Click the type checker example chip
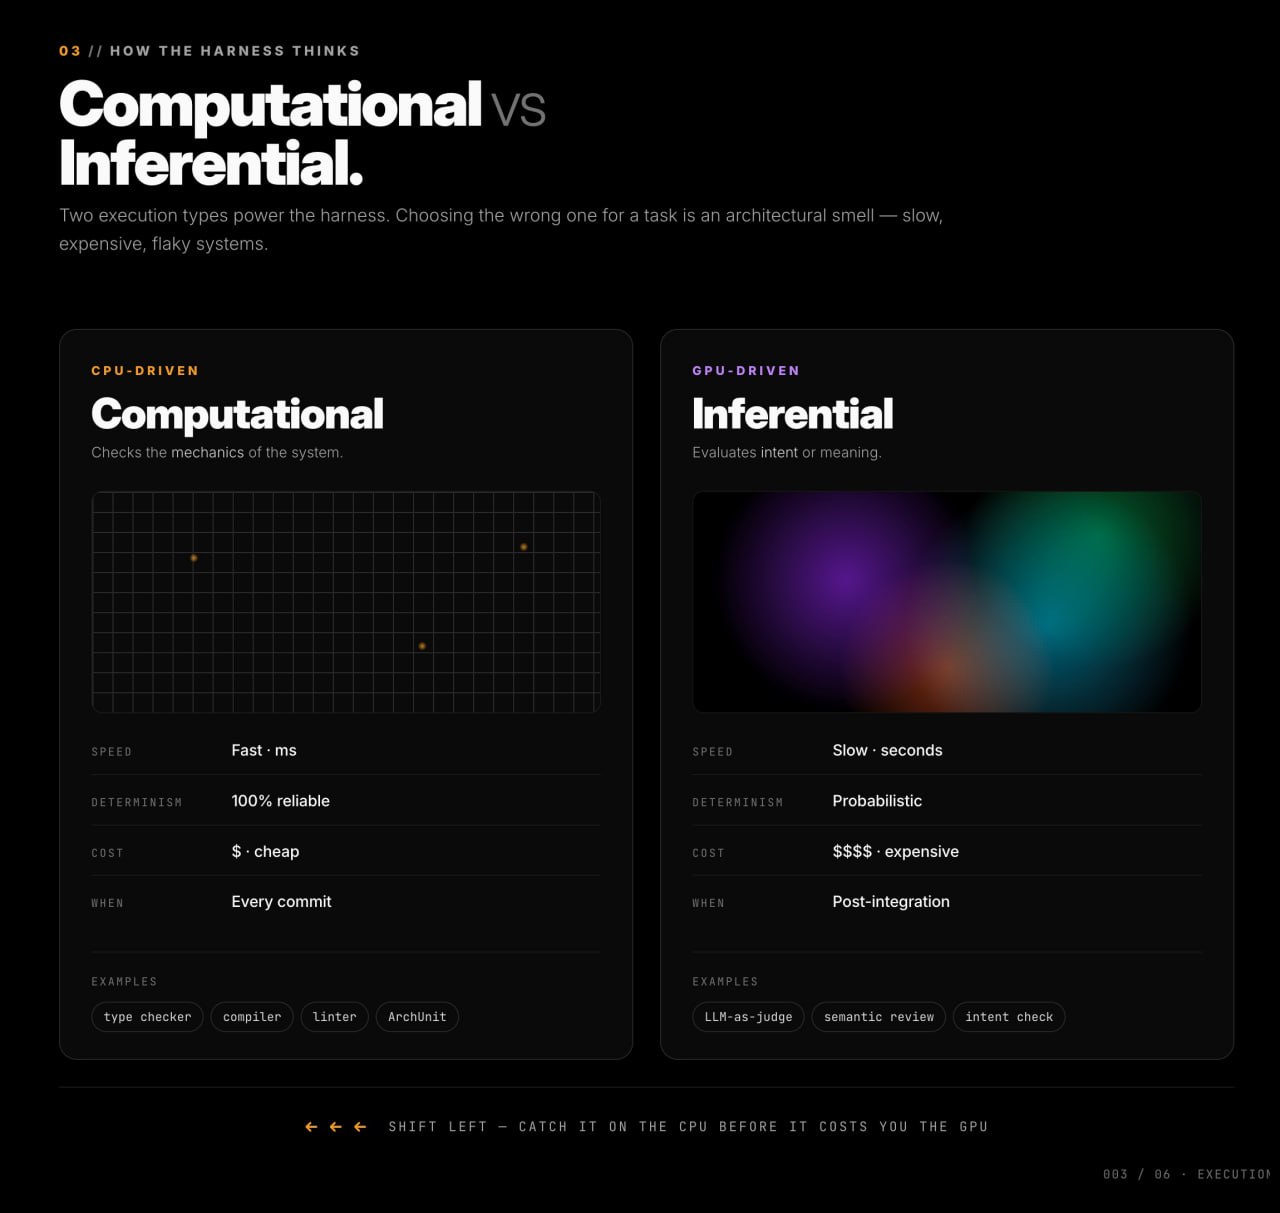 pyautogui.click(x=147, y=1017)
